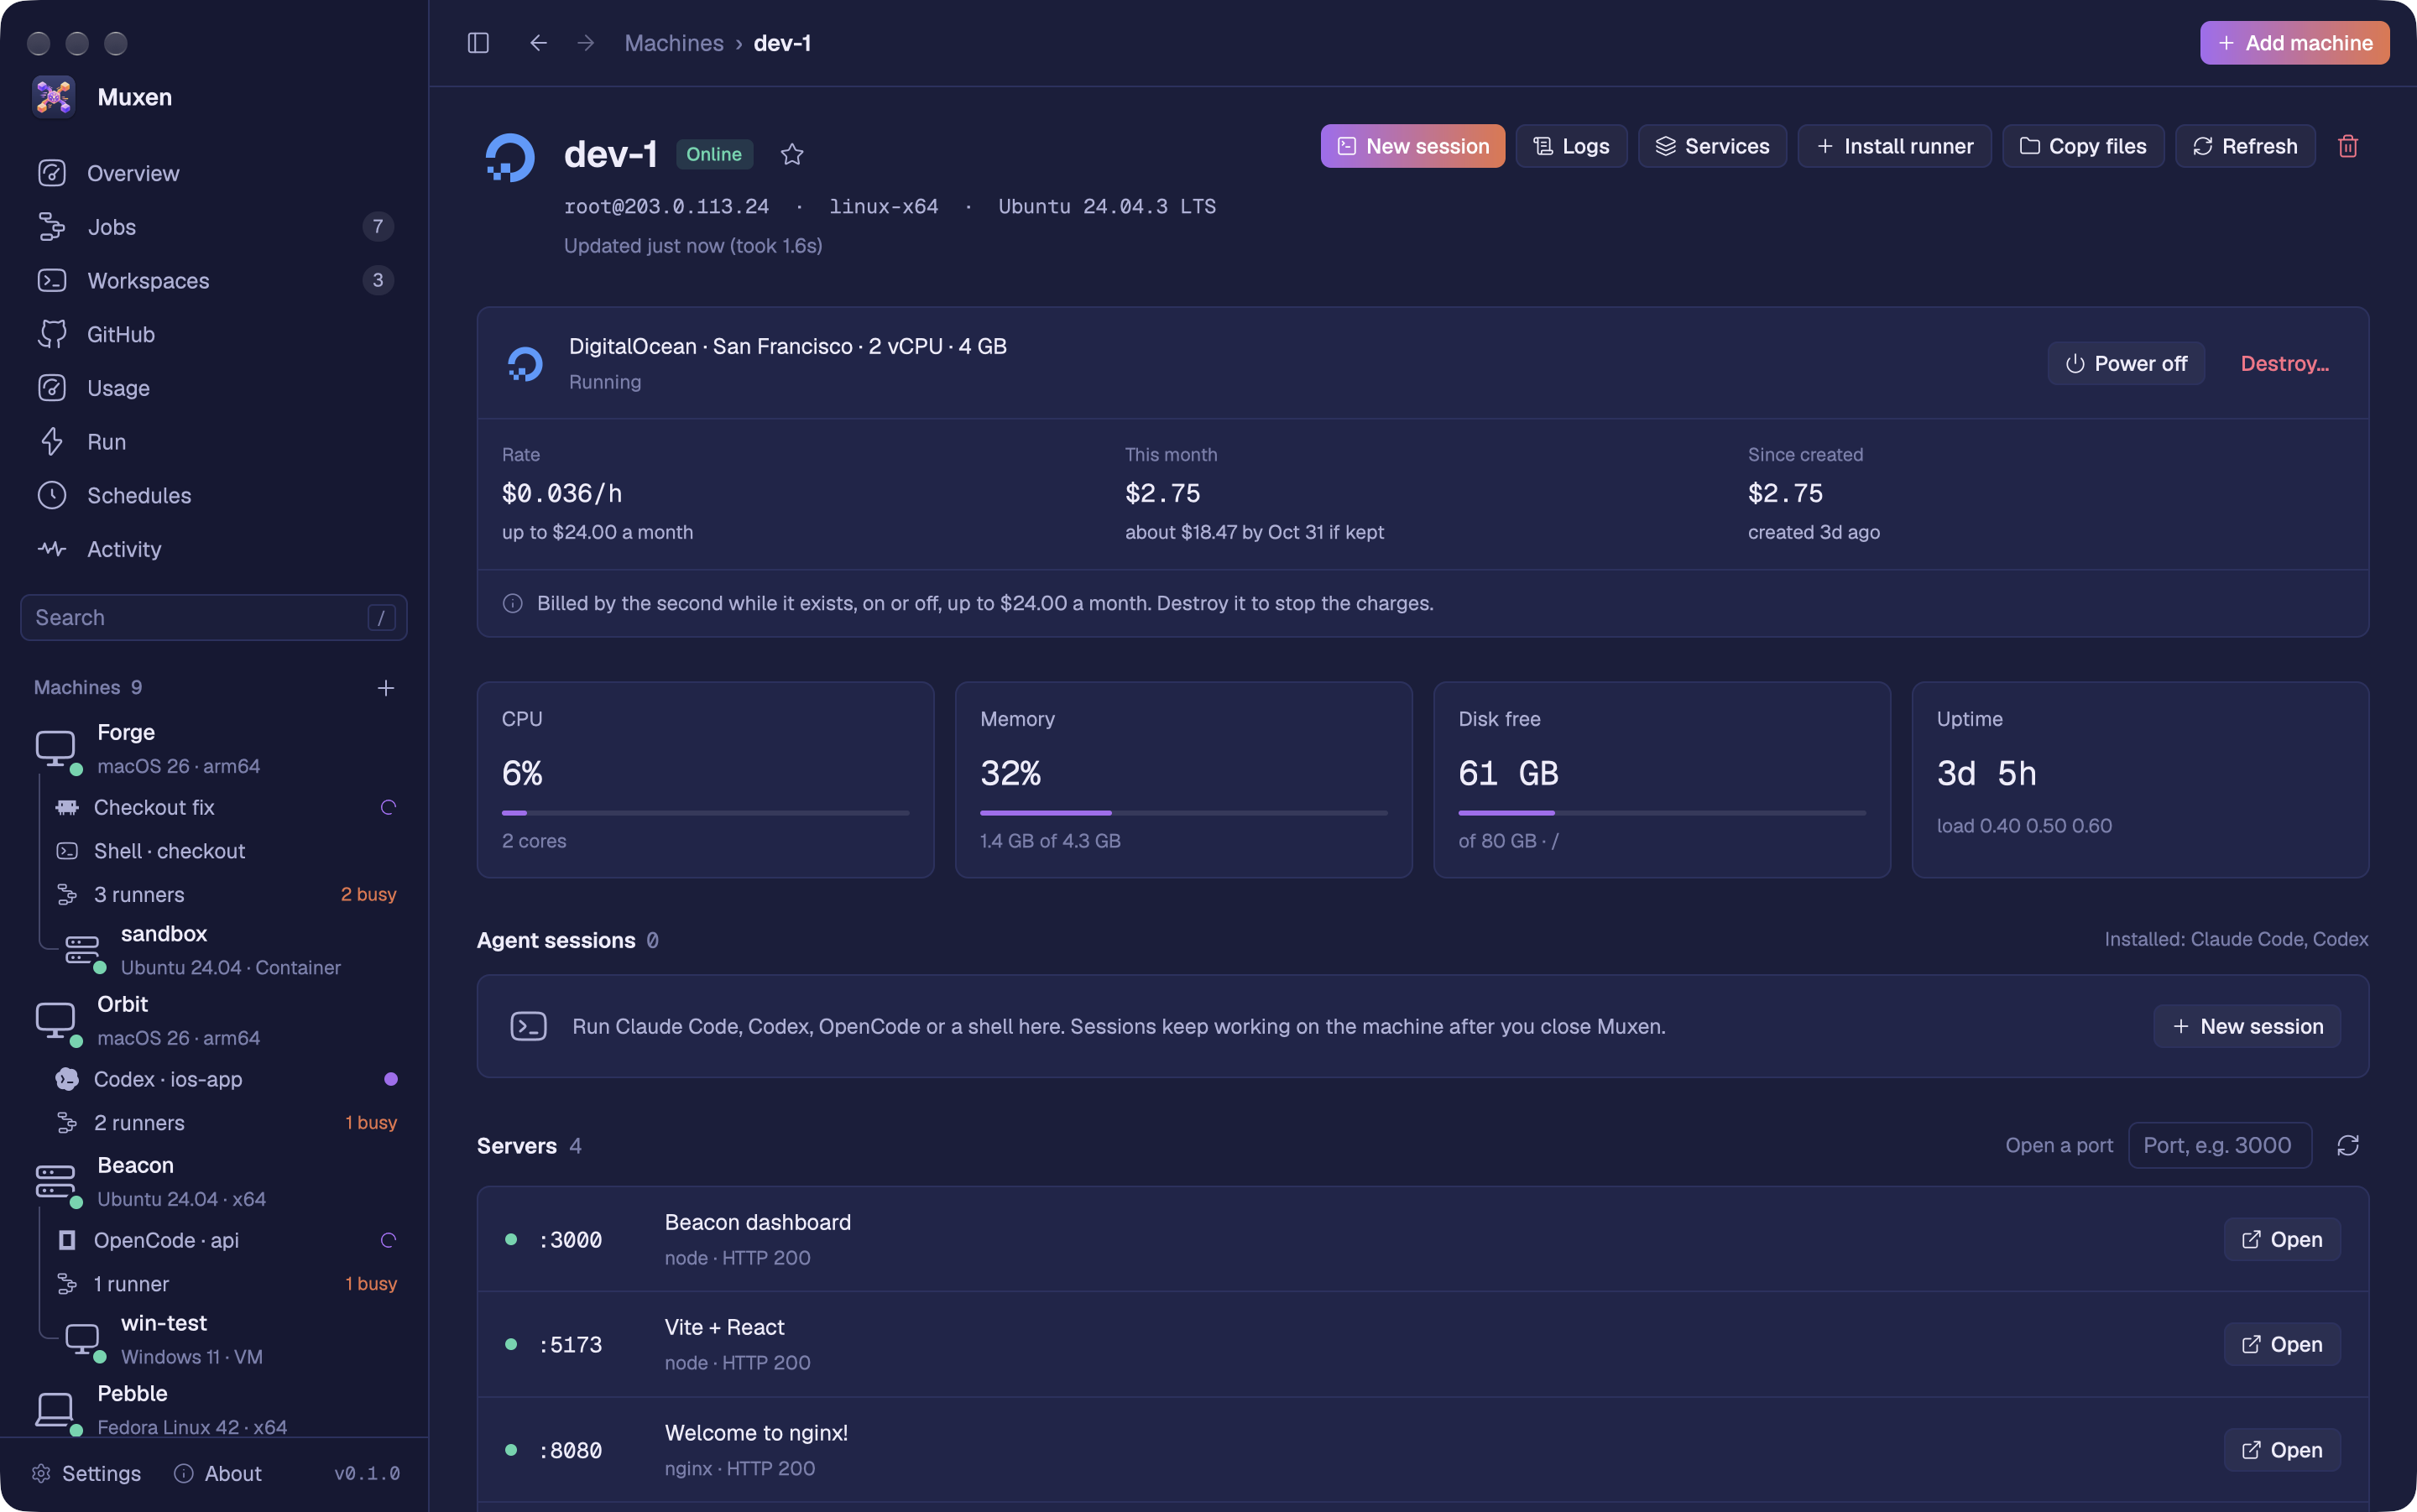
Task: Power off the DigitalOcean droplet
Action: 2126,364
